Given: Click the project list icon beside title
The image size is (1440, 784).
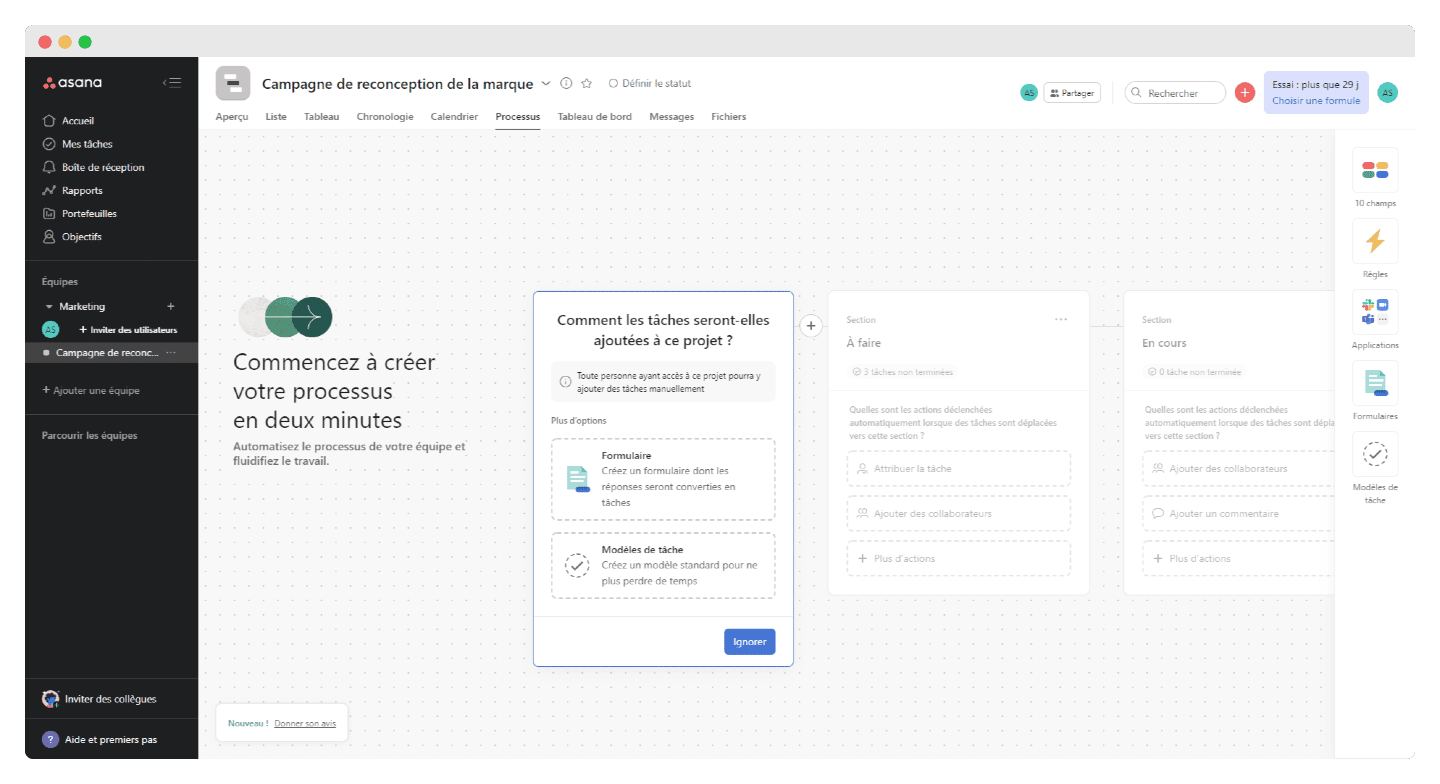Looking at the screenshot, I should pyautogui.click(x=233, y=84).
